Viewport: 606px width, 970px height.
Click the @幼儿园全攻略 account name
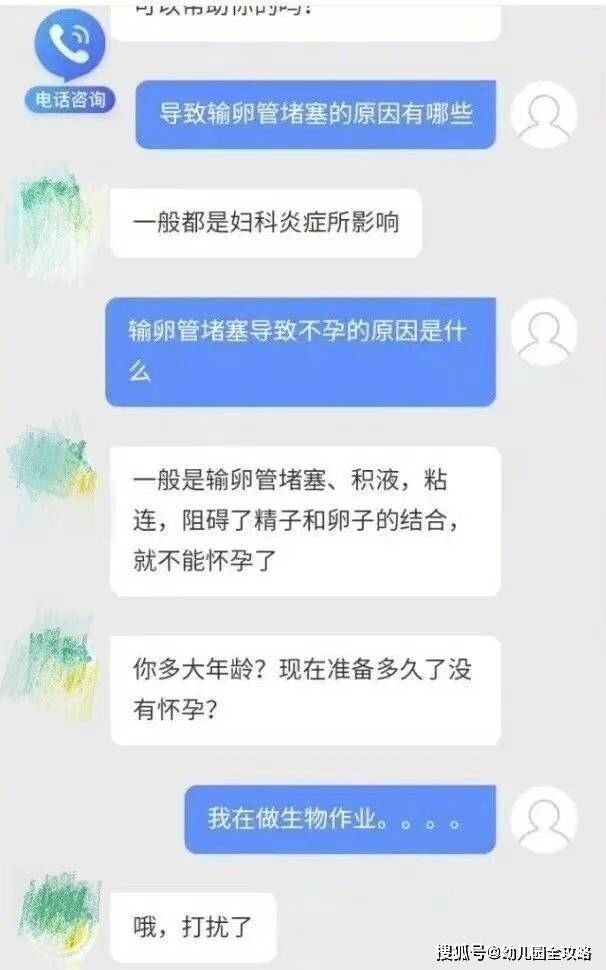click(x=539, y=951)
